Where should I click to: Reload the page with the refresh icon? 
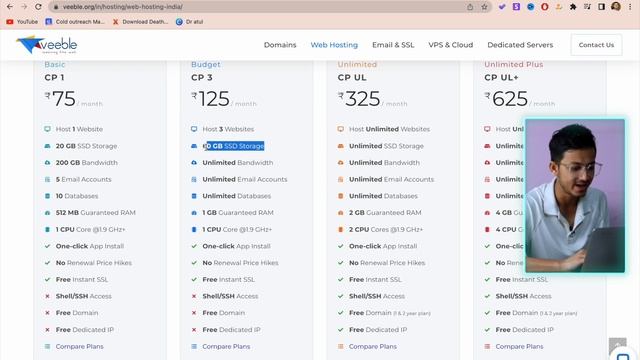(x=38, y=7)
